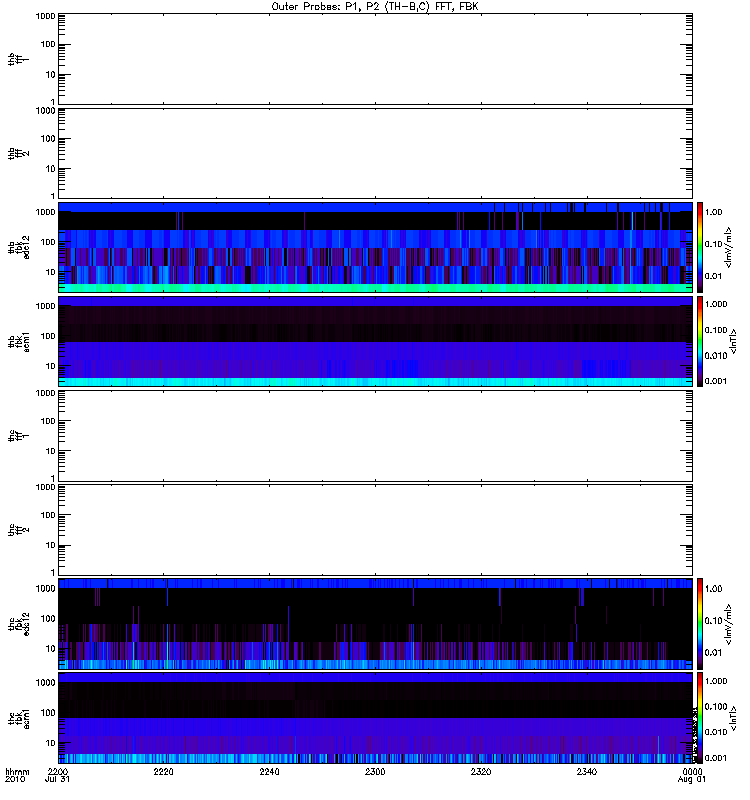Click the 'thb fbk edc12' y-axis panel label
This screenshot has width=750, height=800.
18,247
